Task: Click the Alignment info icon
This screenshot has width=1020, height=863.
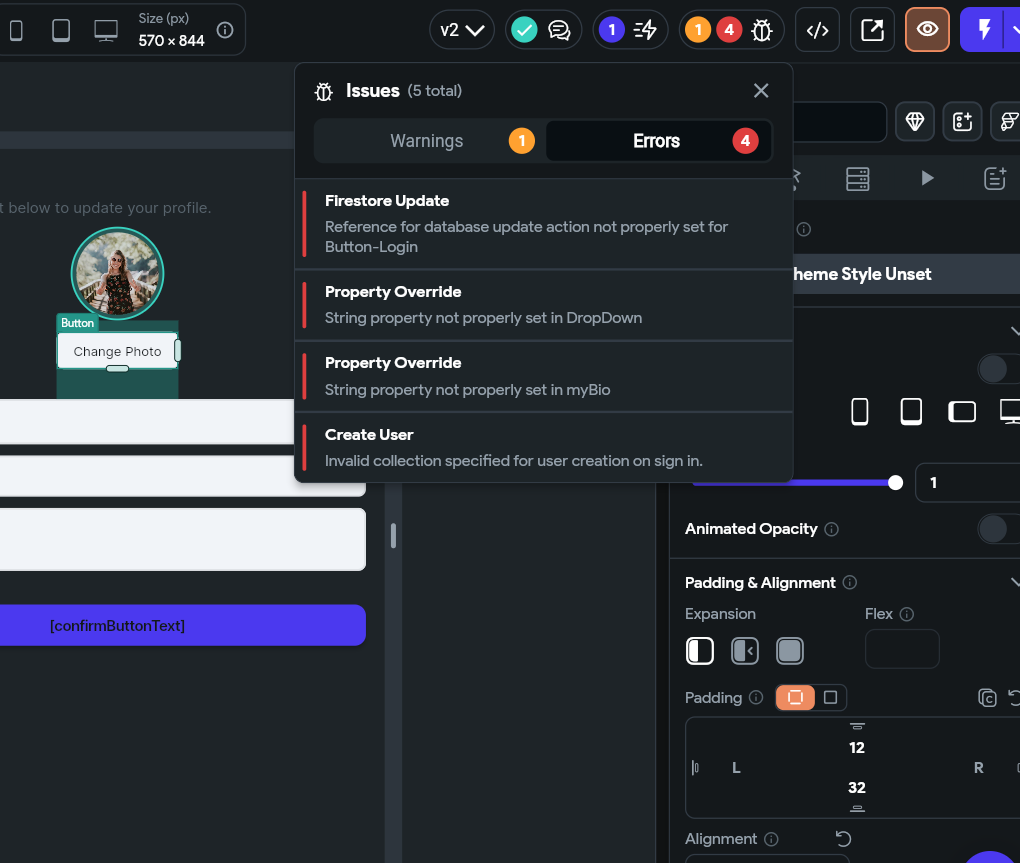Action: pyautogui.click(x=771, y=839)
